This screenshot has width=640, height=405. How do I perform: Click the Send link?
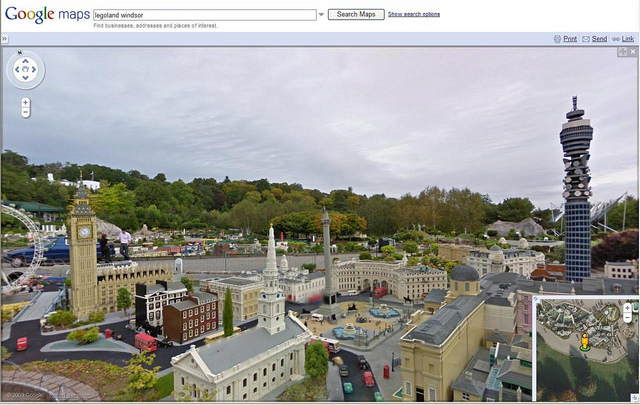tap(598, 39)
